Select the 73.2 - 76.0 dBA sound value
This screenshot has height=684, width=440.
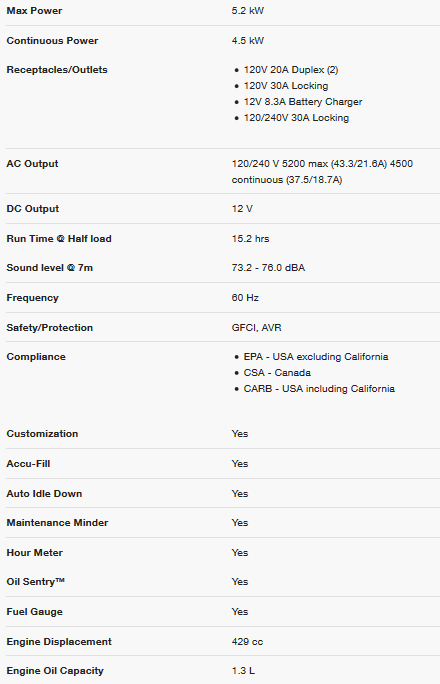(268, 268)
